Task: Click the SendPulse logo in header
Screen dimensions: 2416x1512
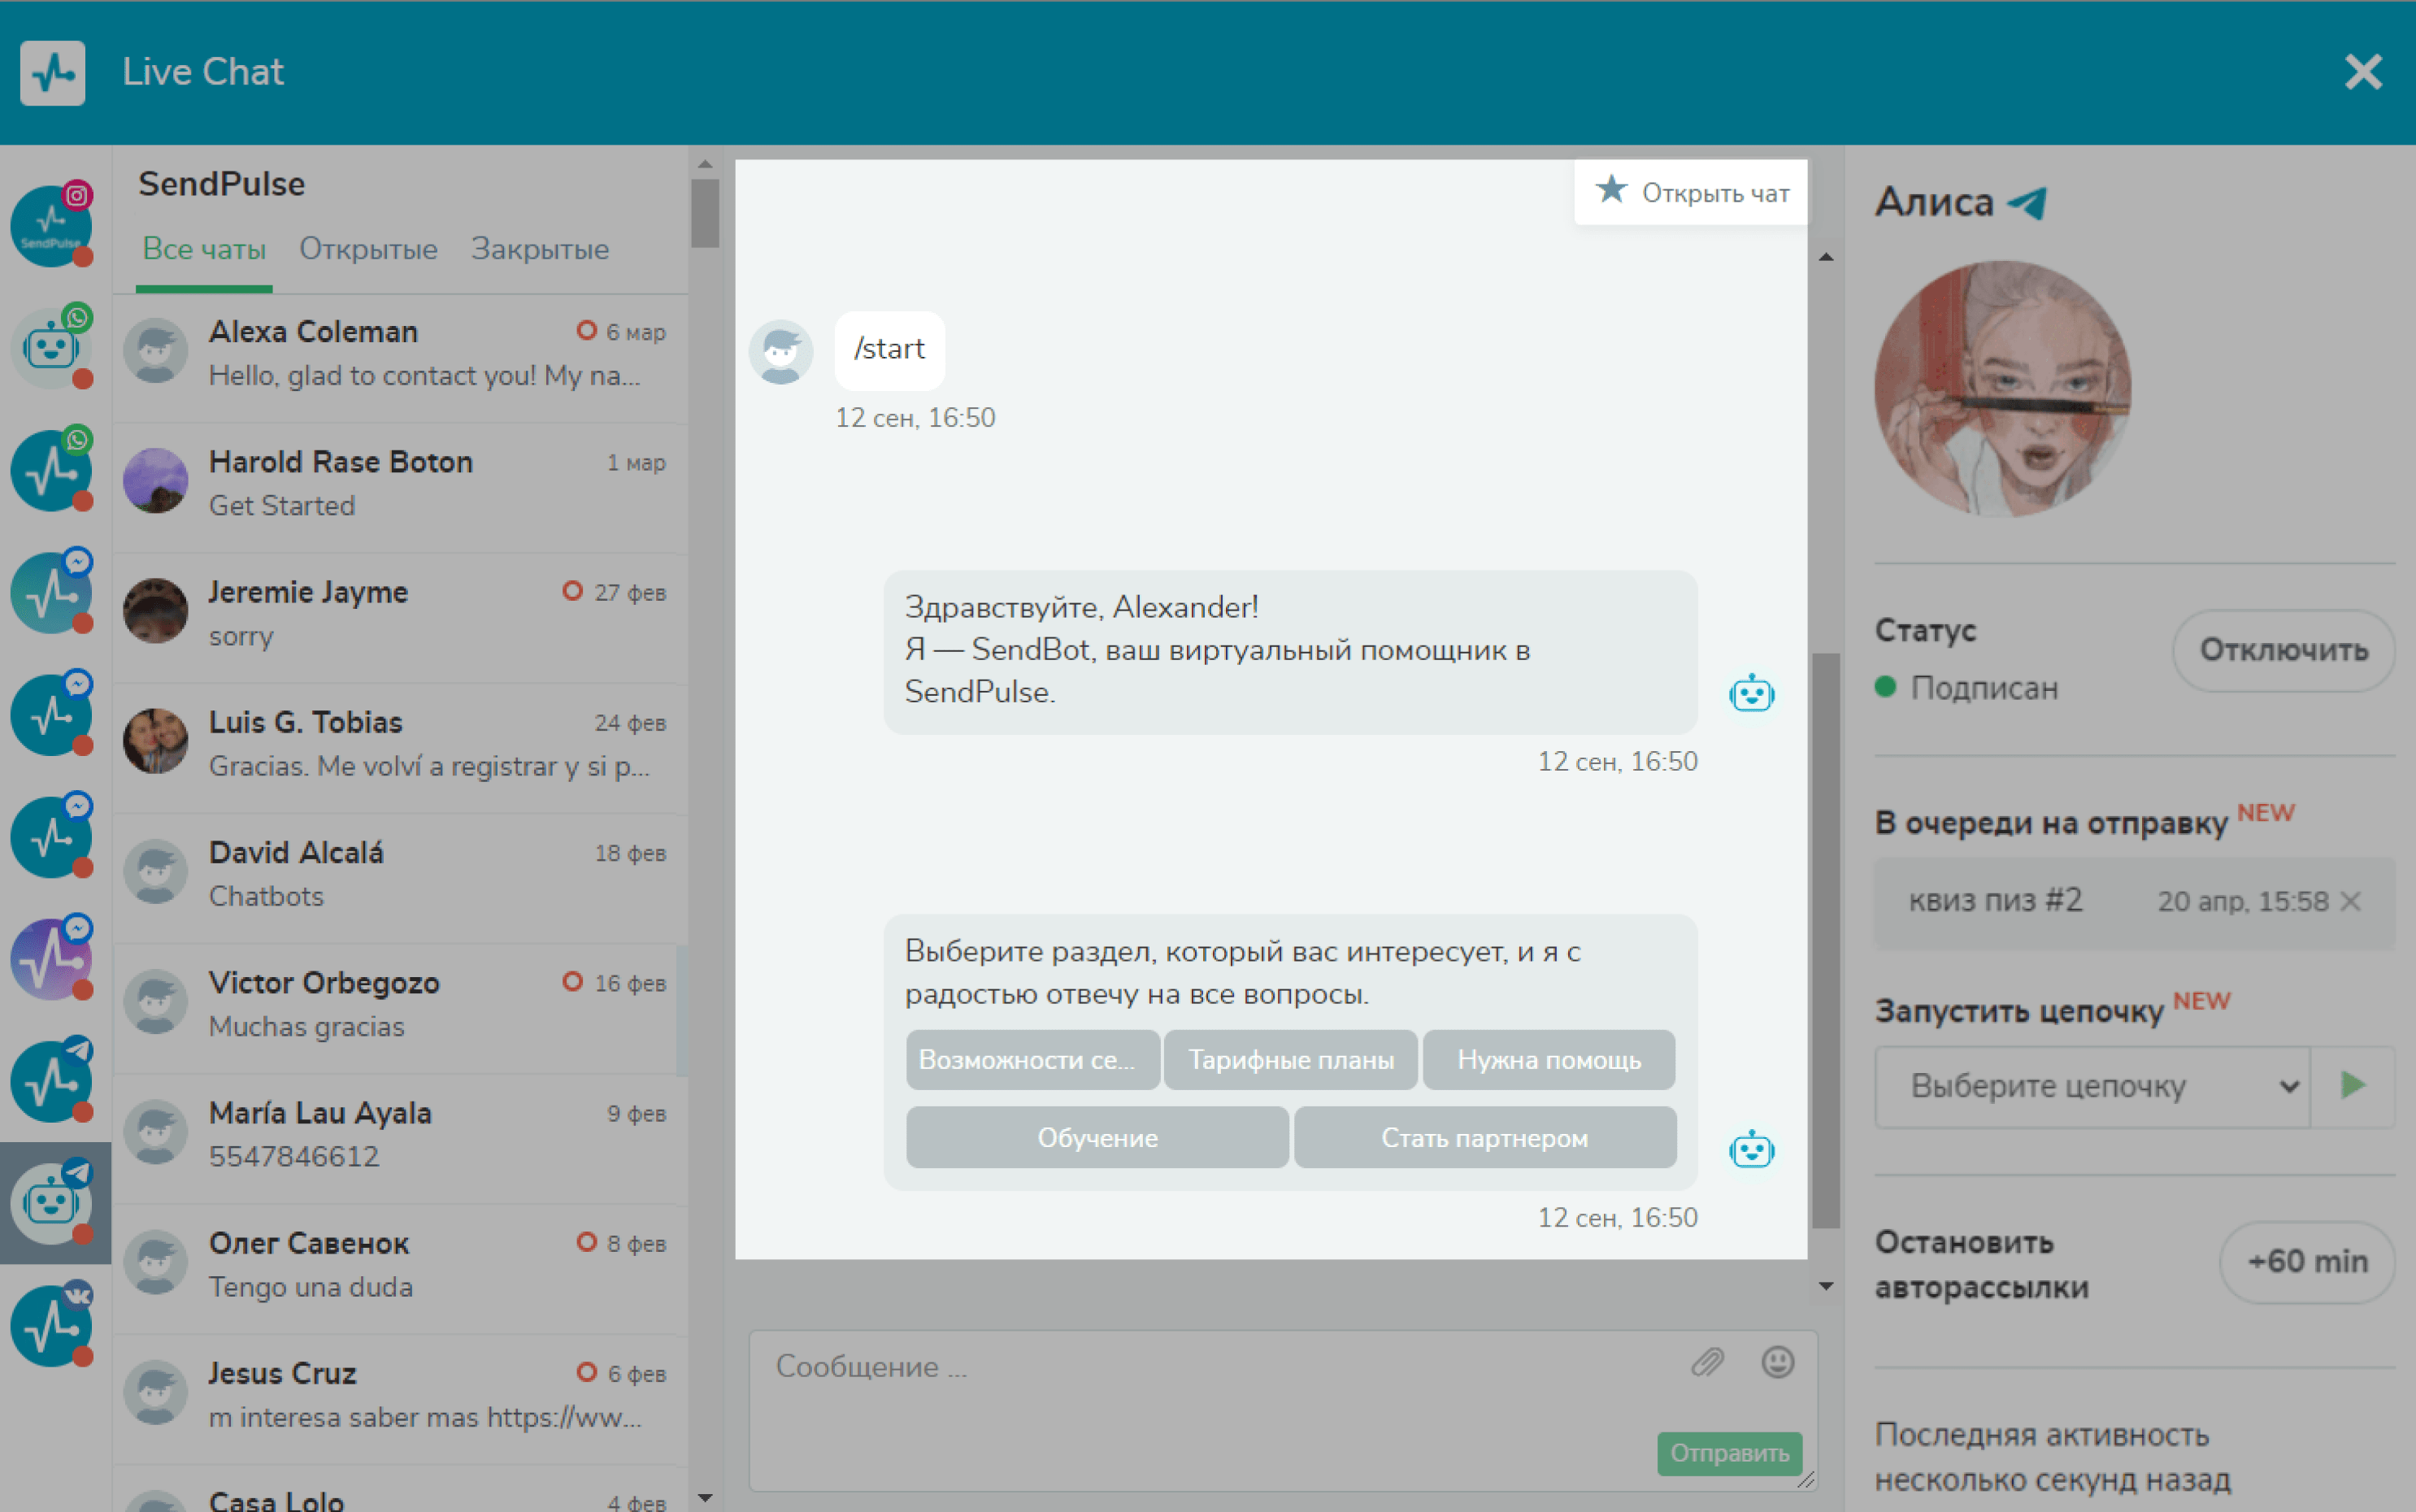Action: 52,72
